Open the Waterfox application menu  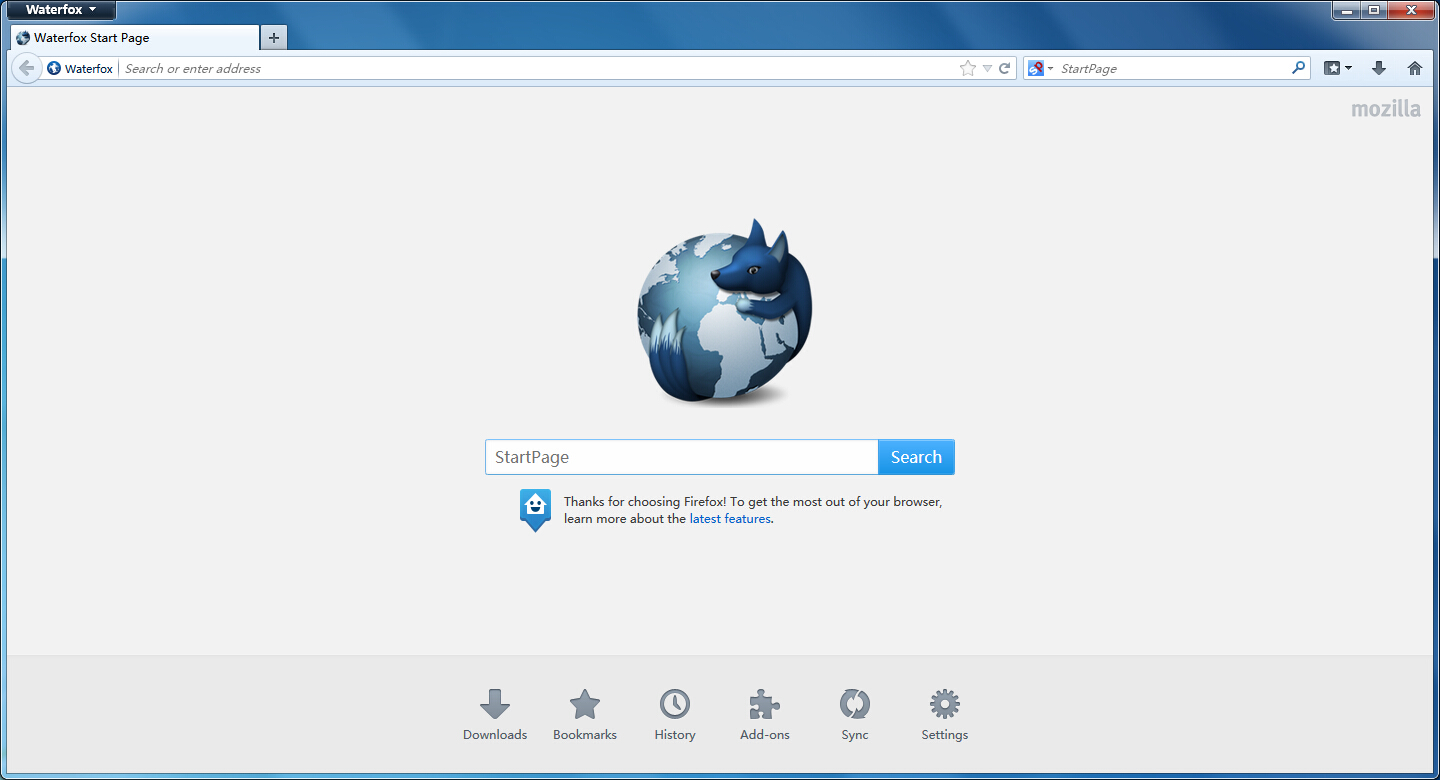(x=61, y=10)
